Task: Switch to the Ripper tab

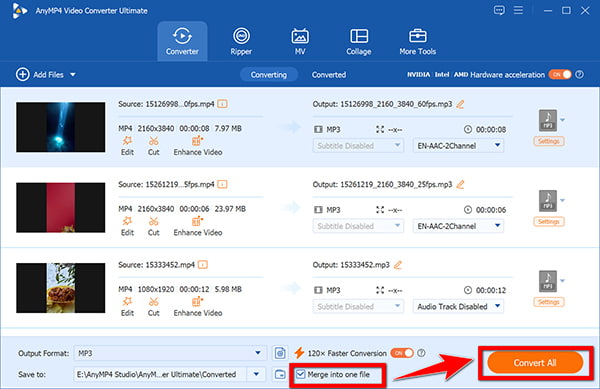Action: 241,41
